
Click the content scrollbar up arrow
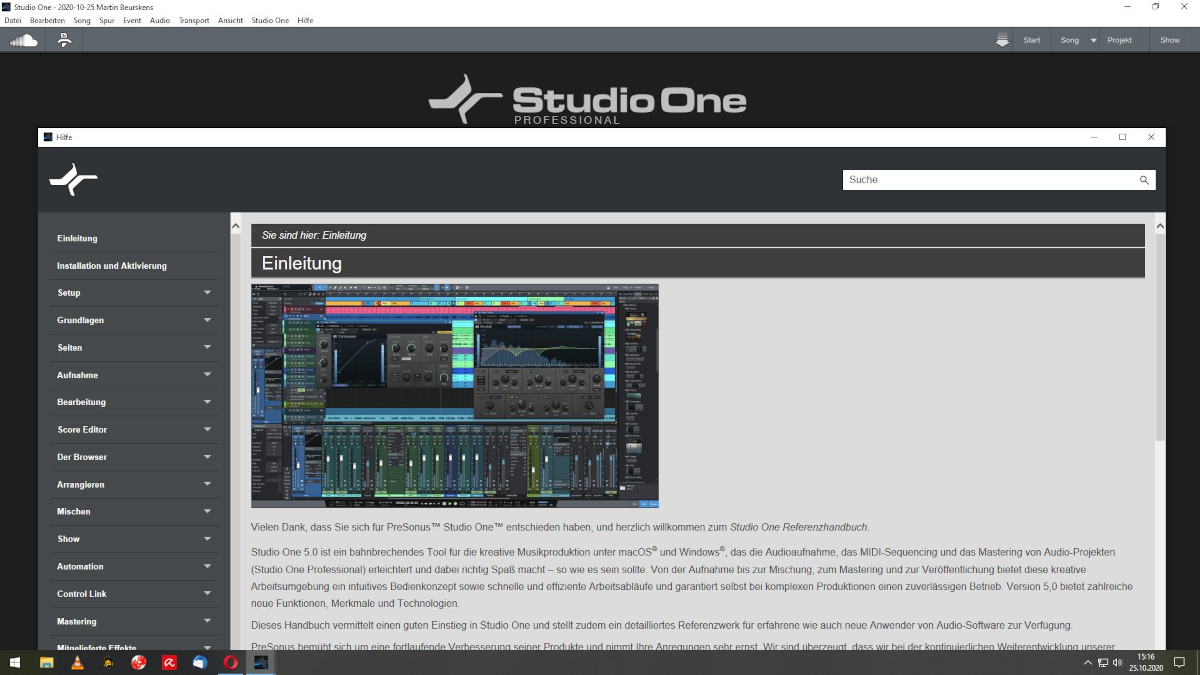(x=1160, y=225)
